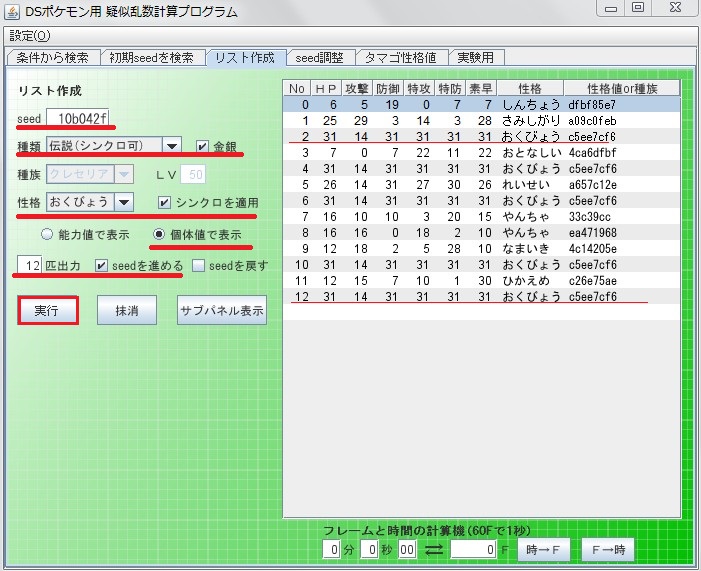Switch to the 実験用 tab
Screen dimensions: 701x571
coord(476,58)
